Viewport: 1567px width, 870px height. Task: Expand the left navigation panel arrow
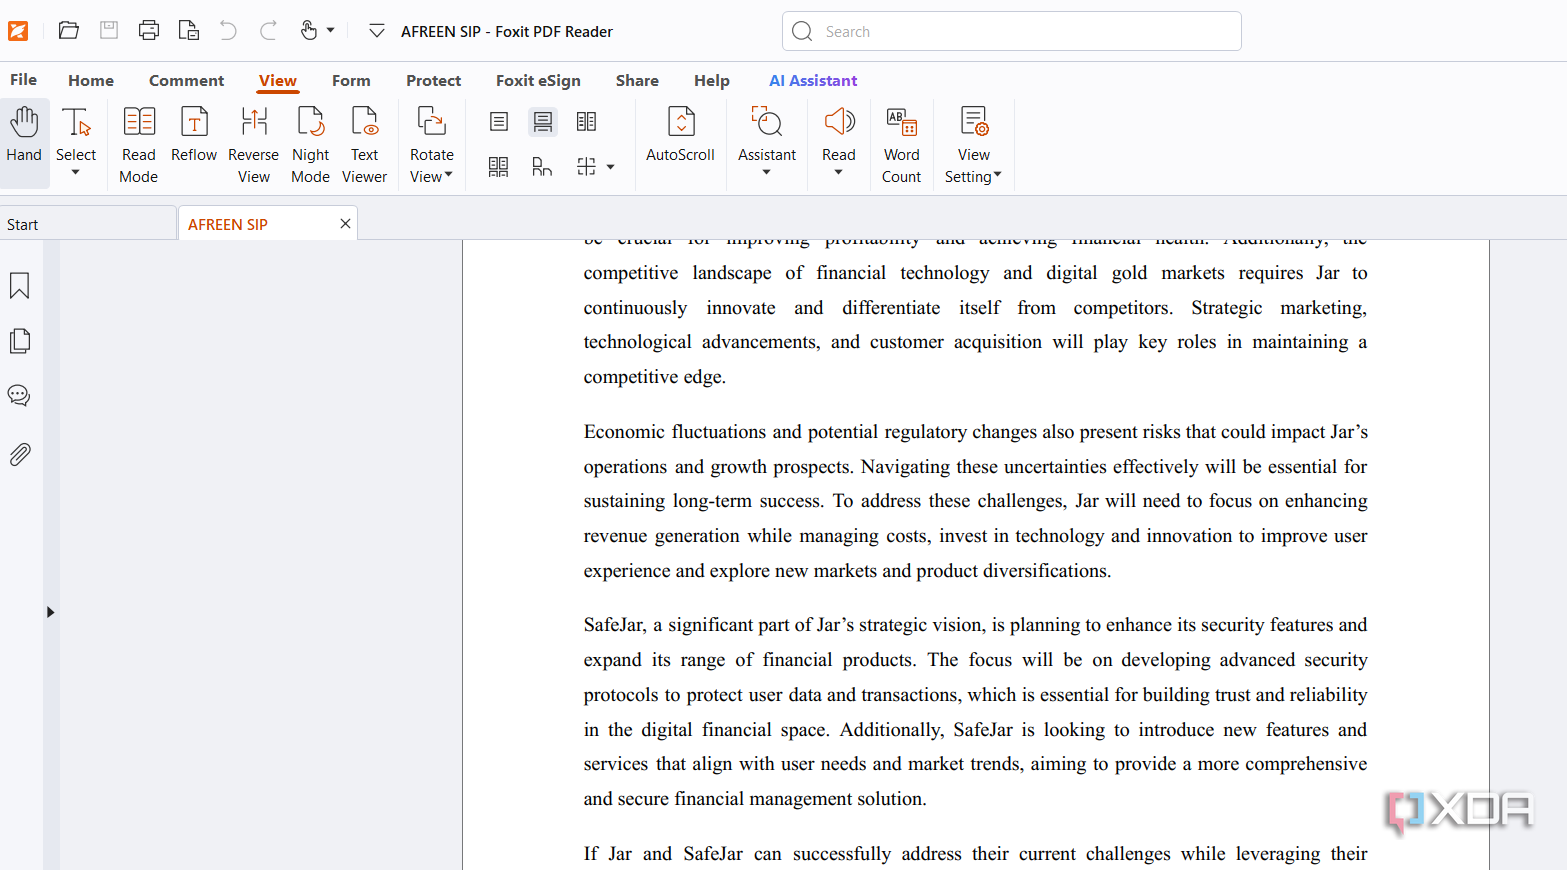click(x=50, y=612)
